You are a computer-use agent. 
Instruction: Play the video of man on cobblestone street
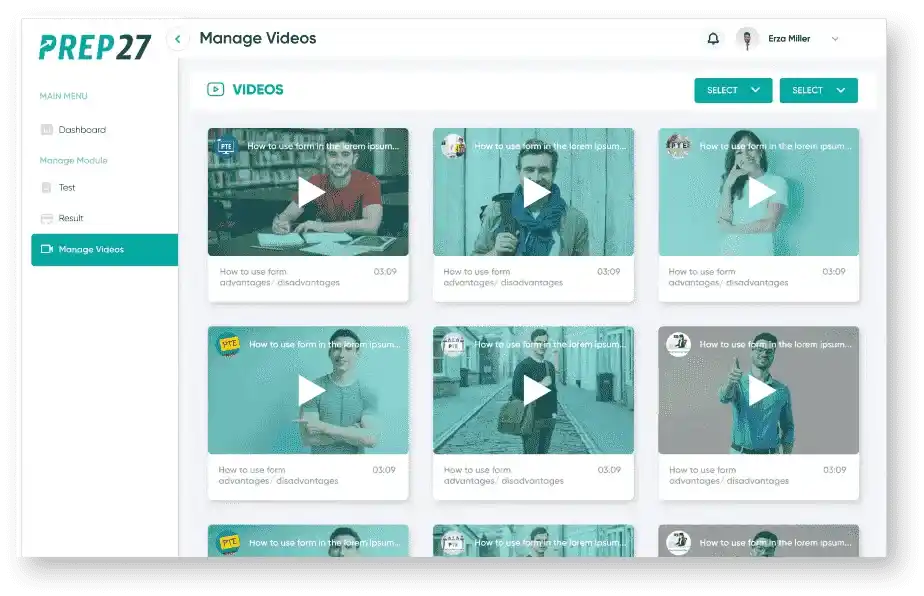(536, 390)
